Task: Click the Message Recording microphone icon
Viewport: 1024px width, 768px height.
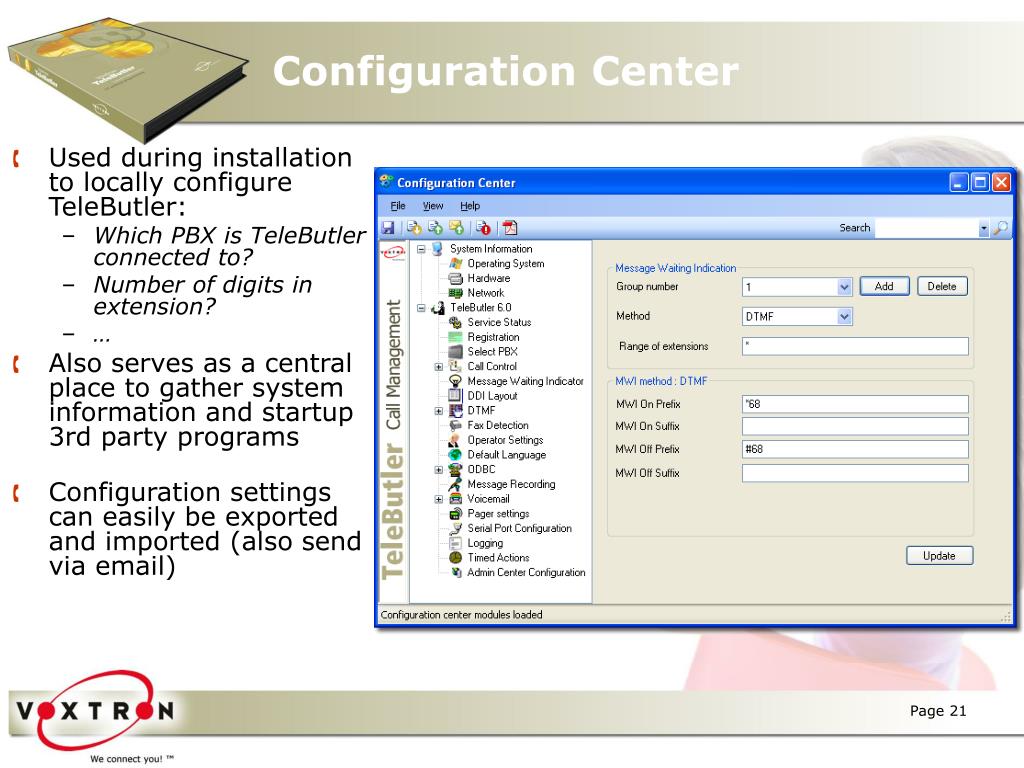Action: point(456,484)
